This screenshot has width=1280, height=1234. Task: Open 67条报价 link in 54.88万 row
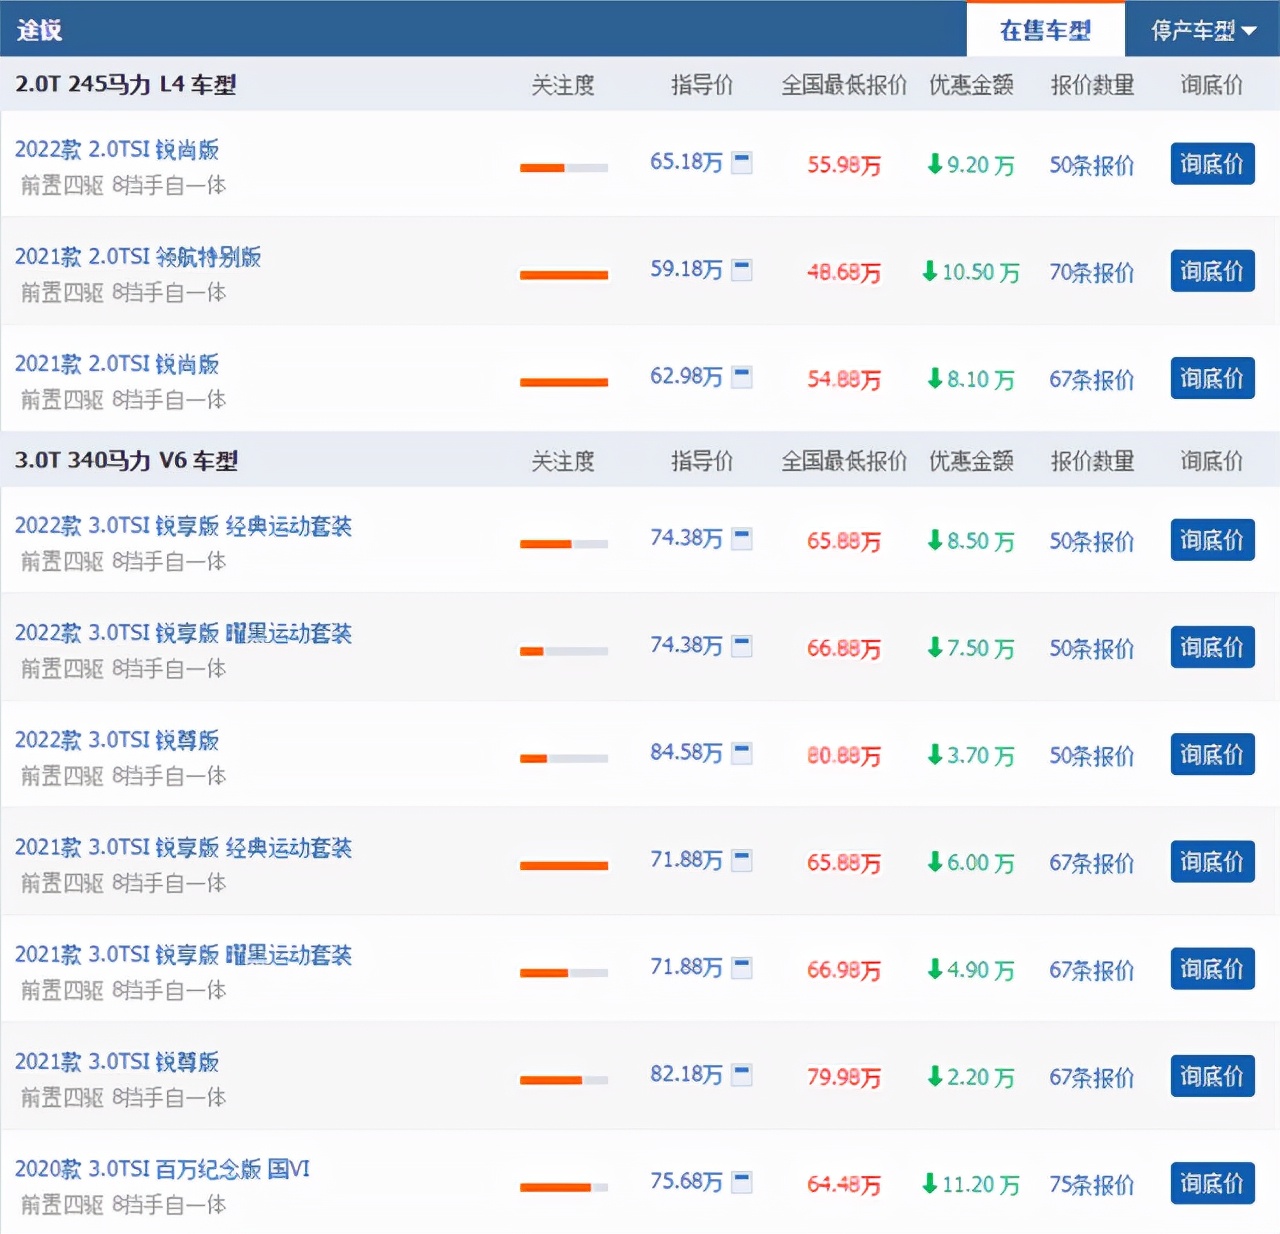(1091, 380)
